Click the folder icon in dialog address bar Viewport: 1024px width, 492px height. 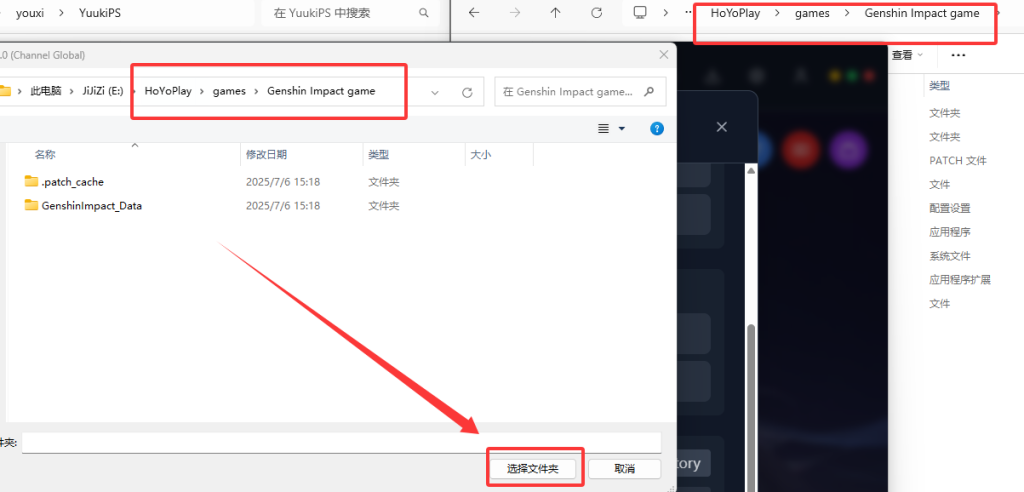5,91
